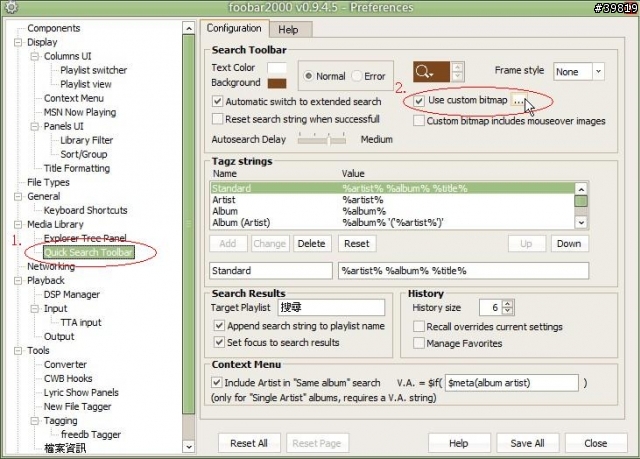Decrease History size with down arrow
Viewport: 640px width, 459px height.
pos(507,311)
